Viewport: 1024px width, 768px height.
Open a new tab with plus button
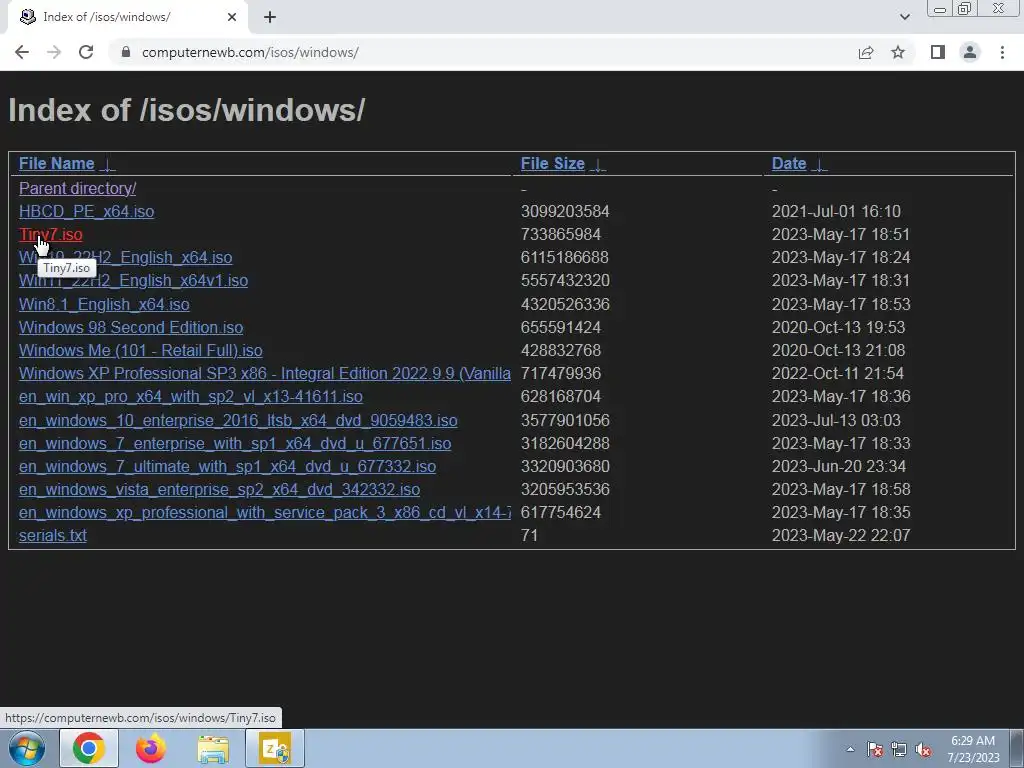pos(270,17)
